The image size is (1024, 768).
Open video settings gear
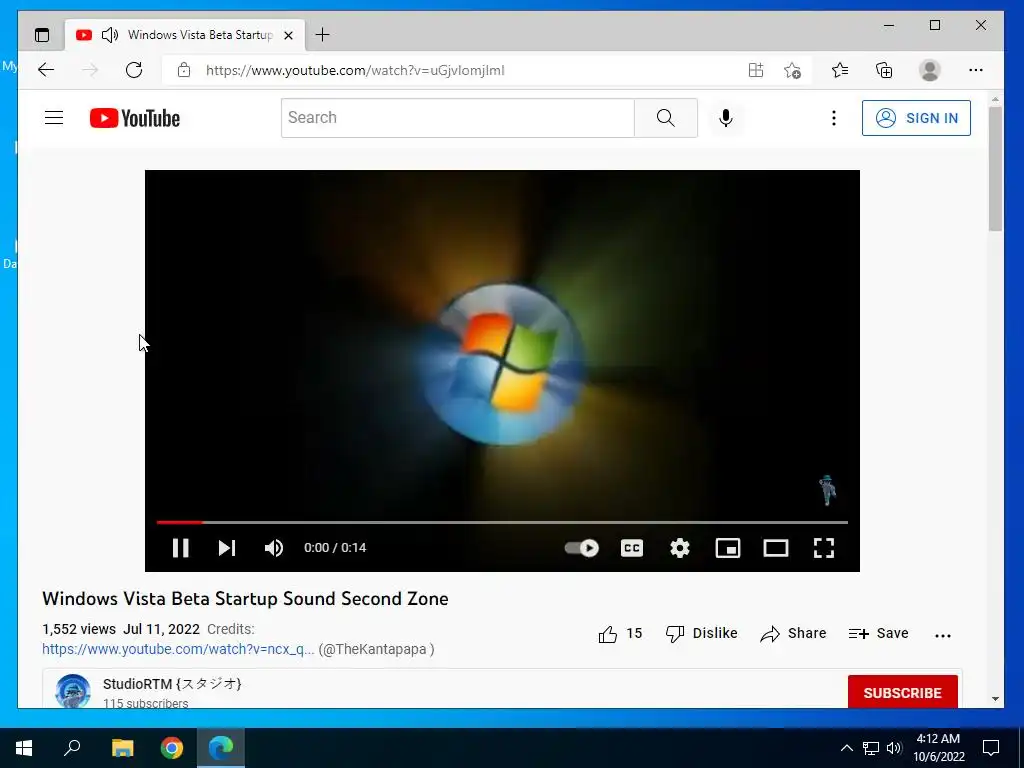pyautogui.click(x=680, y=548)
